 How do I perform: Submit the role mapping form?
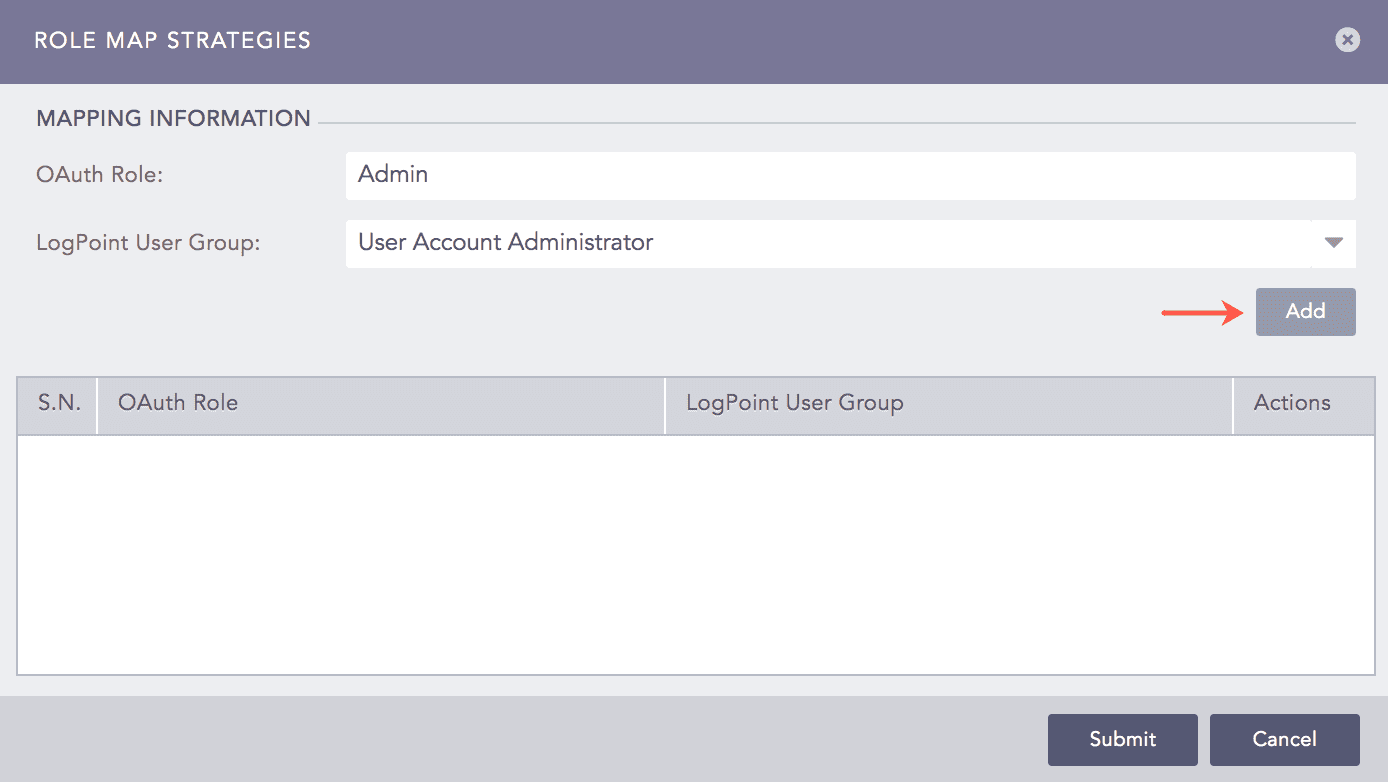point(1122,739)
